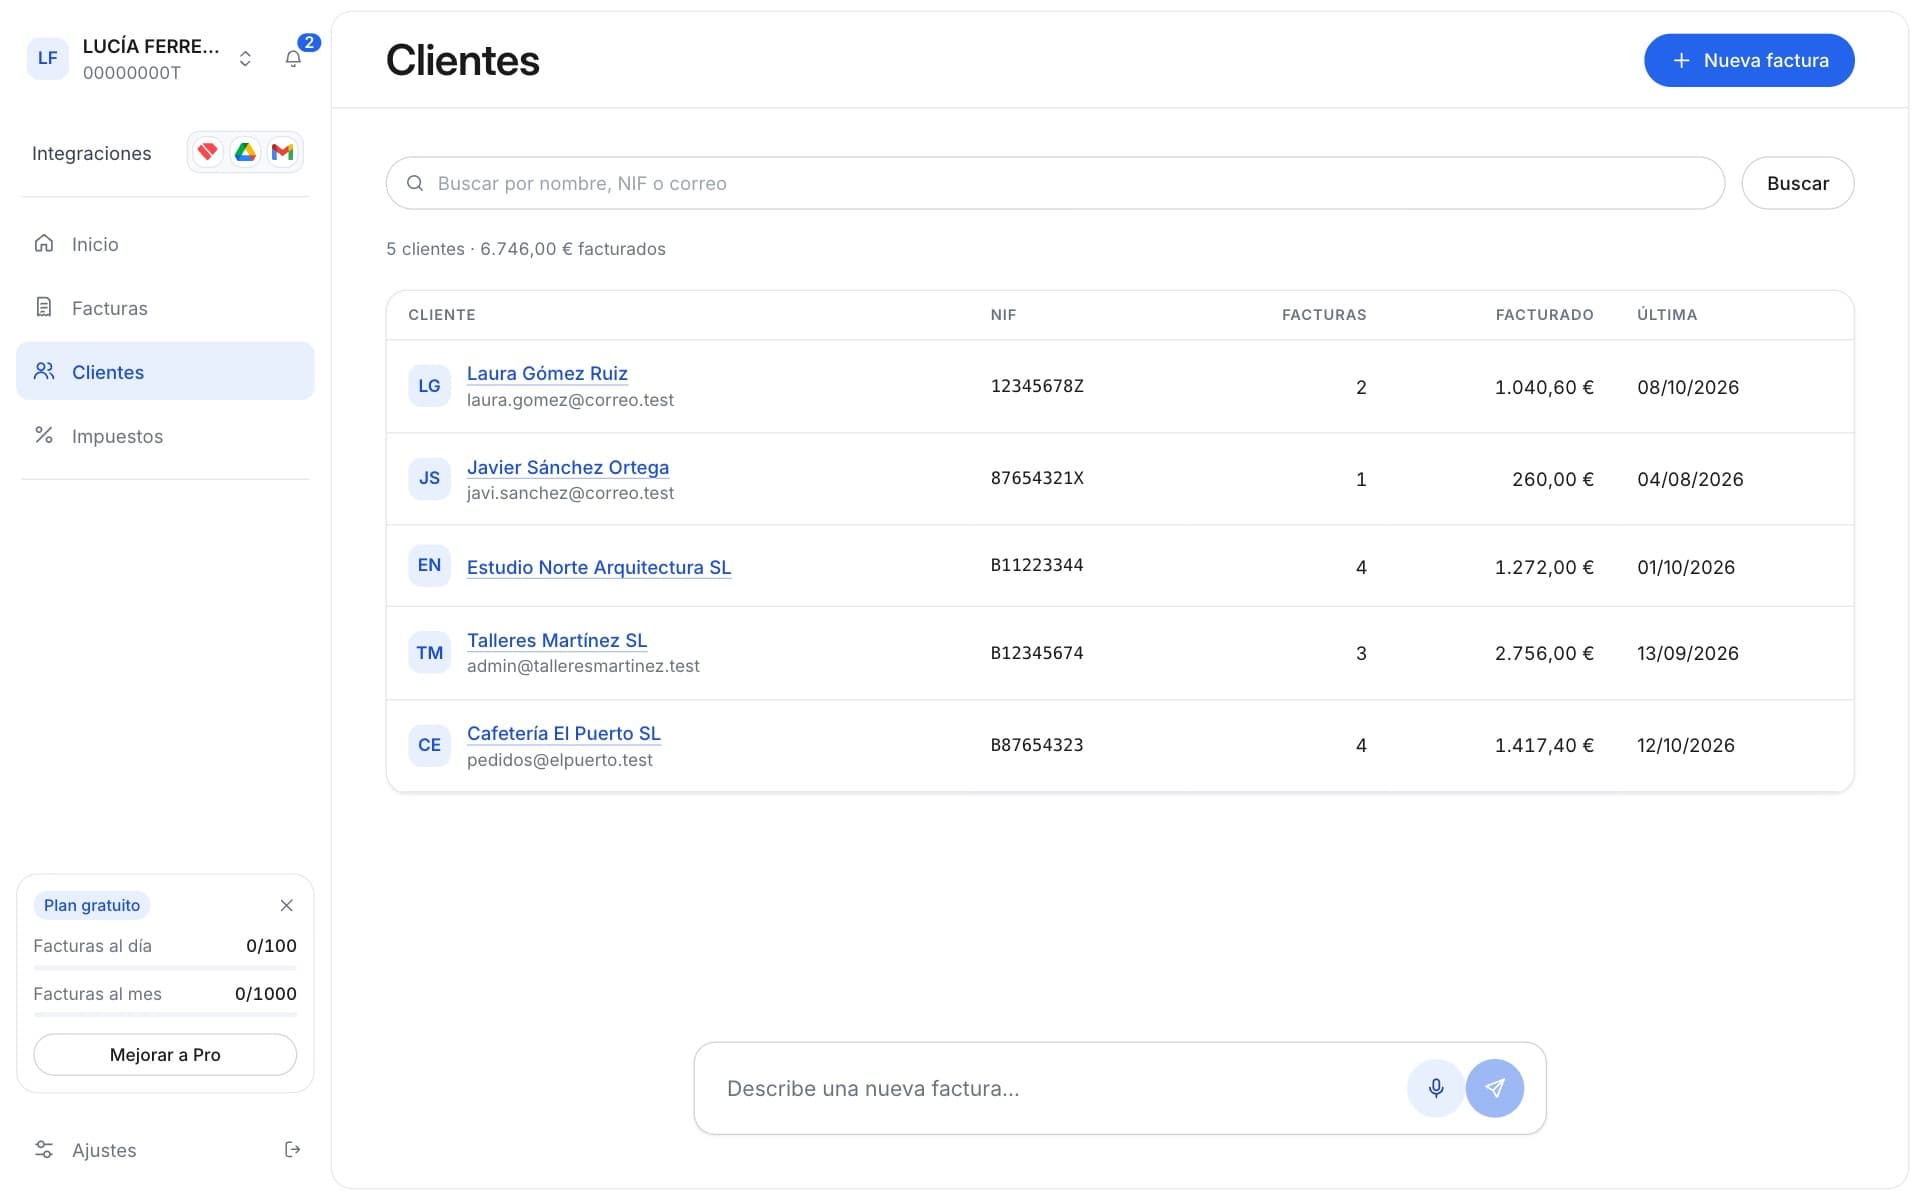Screen dimensions: 1920x1200
Task: Click the TM avatar badge
Action: point(429,653)
